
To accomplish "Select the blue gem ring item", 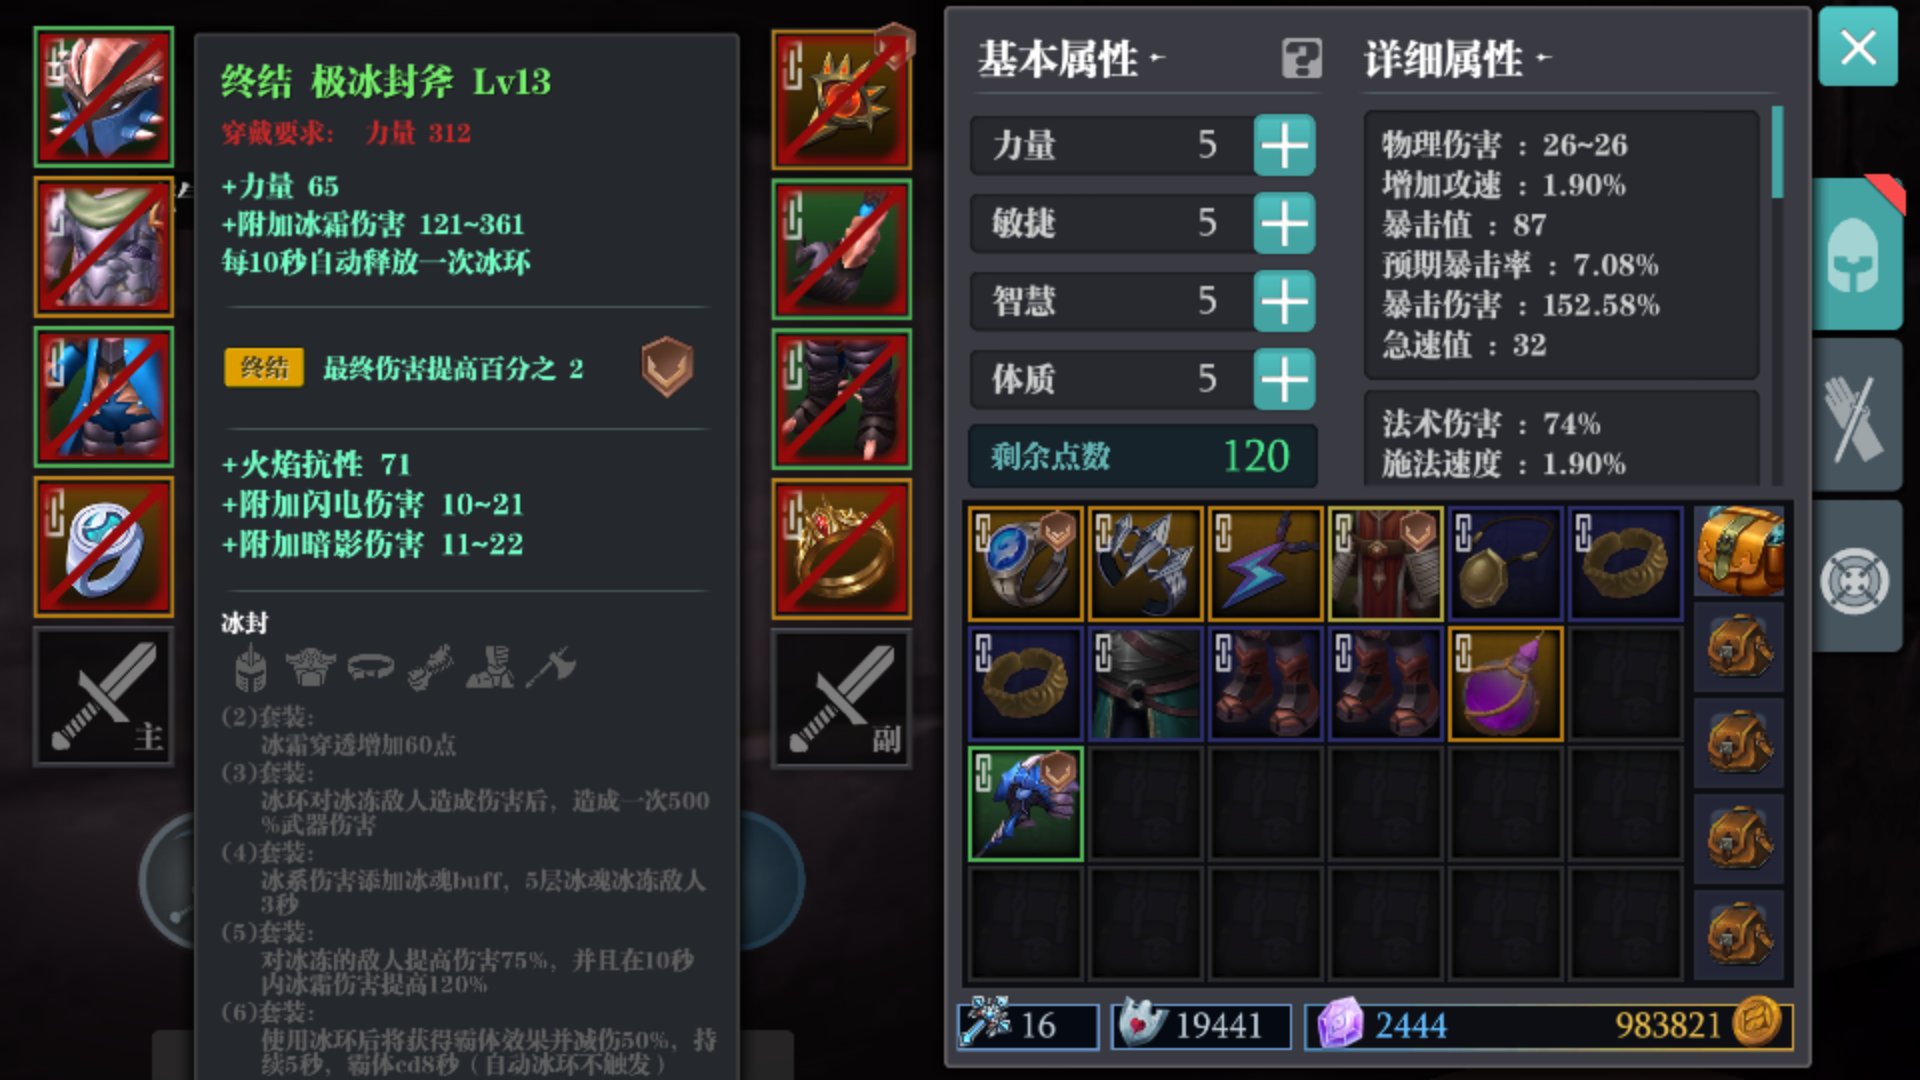I will [1026, 564].
